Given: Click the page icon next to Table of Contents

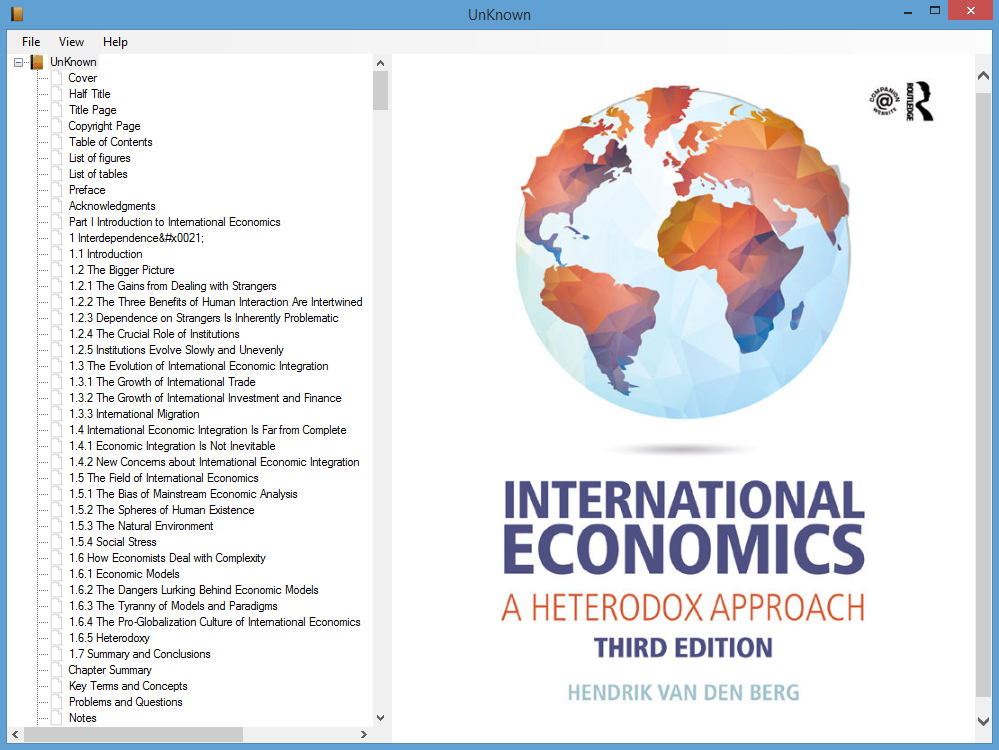Looking at the screenshot, I should (x=57, y=141).
